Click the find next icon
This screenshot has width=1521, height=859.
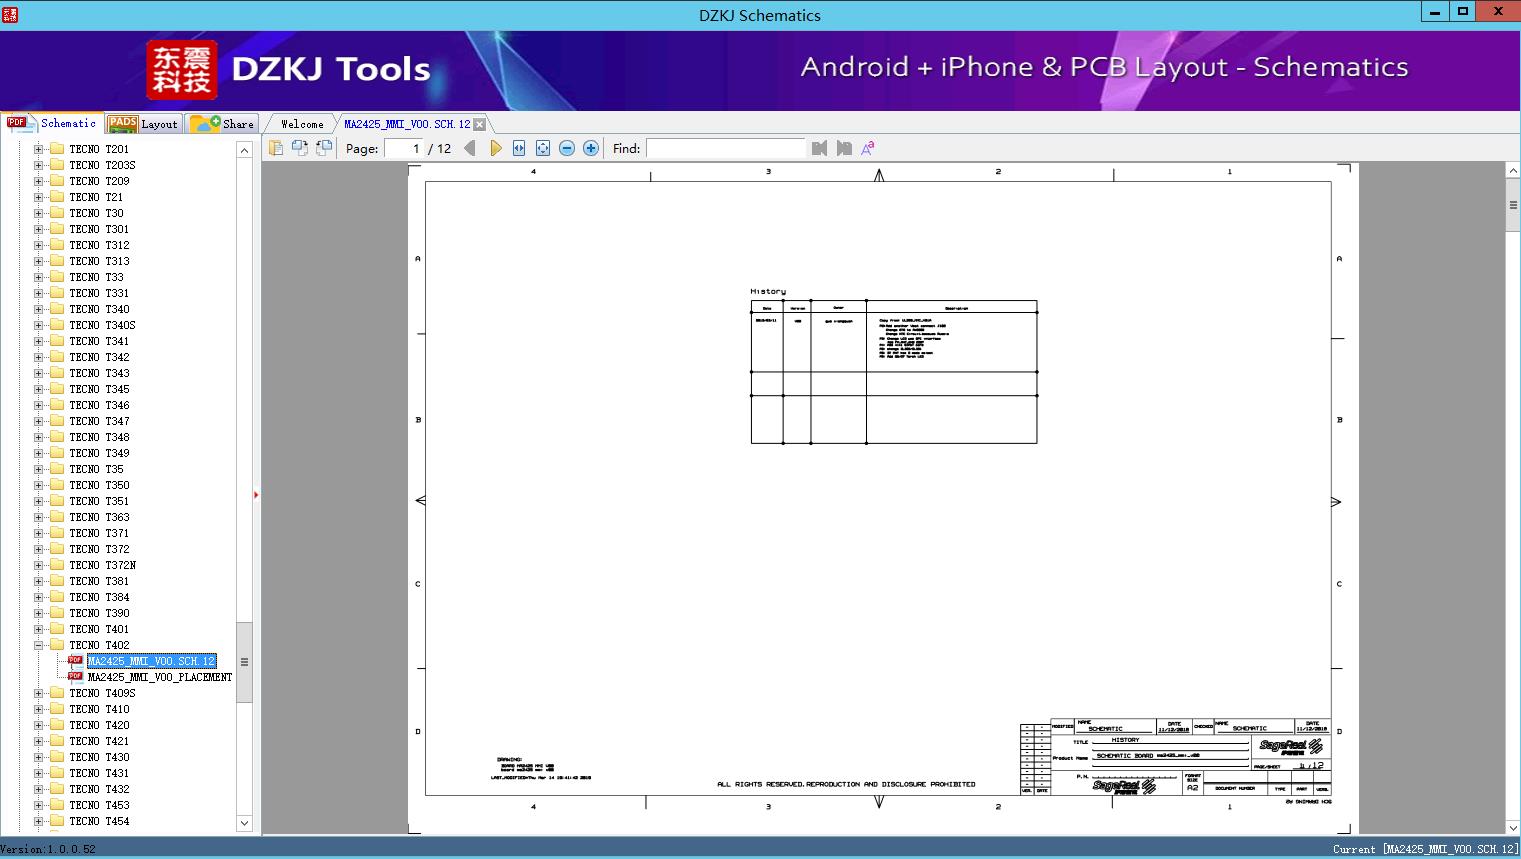tap(844, 148)
